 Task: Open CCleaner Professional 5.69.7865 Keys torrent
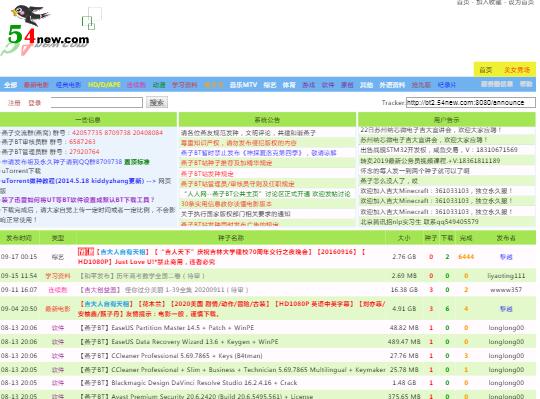[x=171, y=356]
